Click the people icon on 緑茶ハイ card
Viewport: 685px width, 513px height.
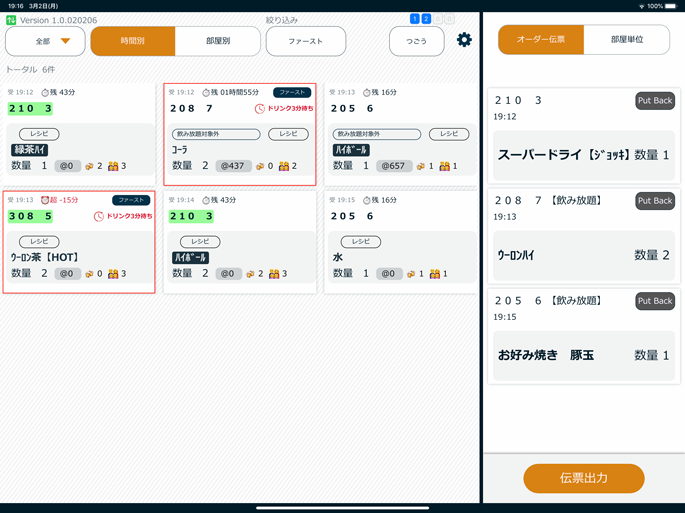pos(113,166)
